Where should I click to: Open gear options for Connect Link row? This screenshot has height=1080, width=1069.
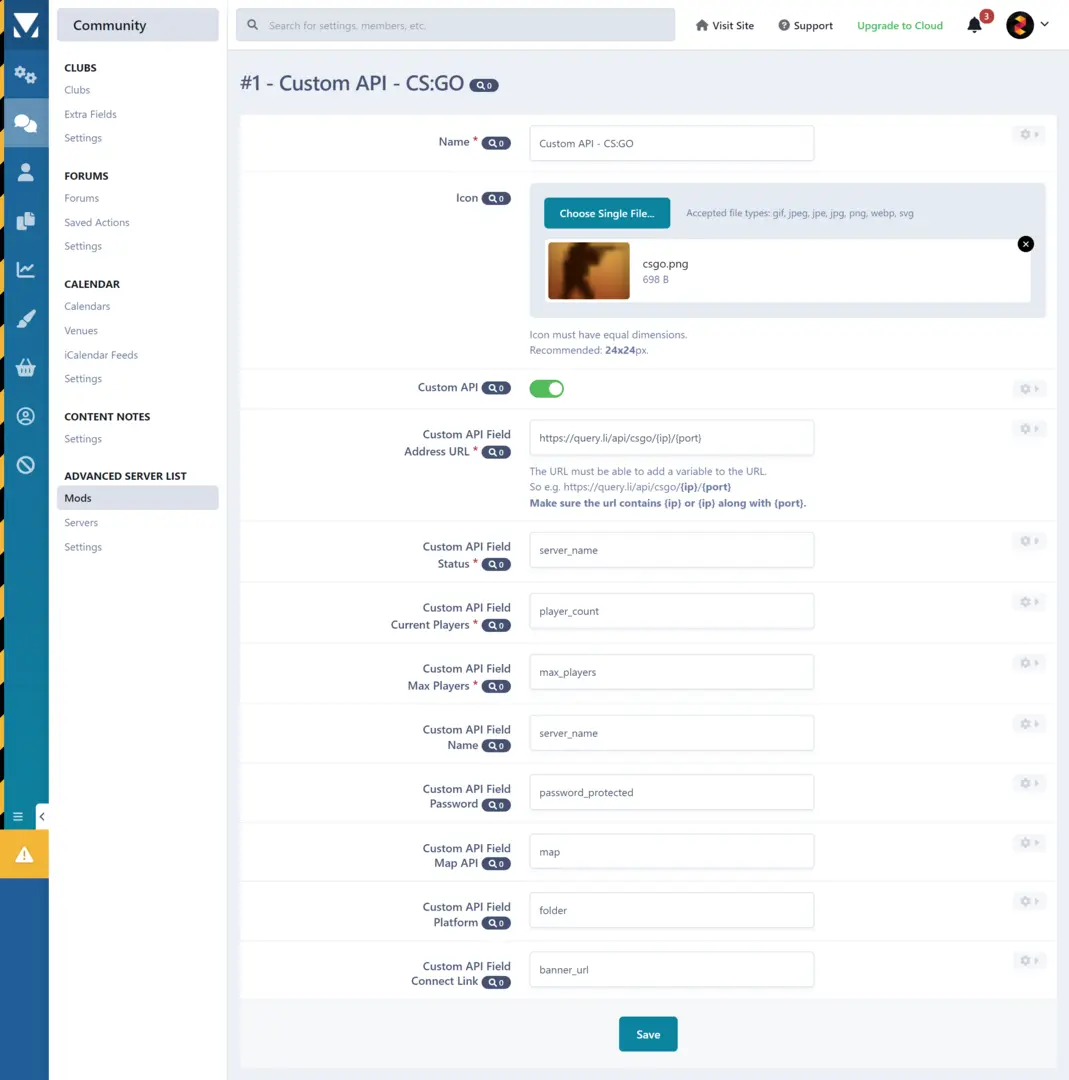click(x=1029, y=961)
